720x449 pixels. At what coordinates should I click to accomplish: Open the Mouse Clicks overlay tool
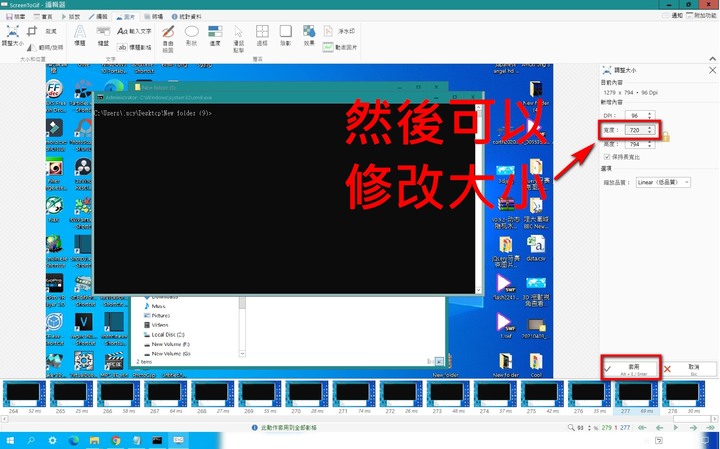pos(238,38)
